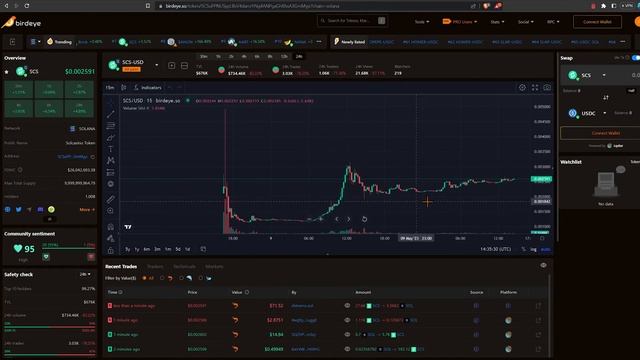Image resolution: width=640 pixels, height=360 pixels.
Task: Favorite SCS with the star icon
Action: pos(7,72)
